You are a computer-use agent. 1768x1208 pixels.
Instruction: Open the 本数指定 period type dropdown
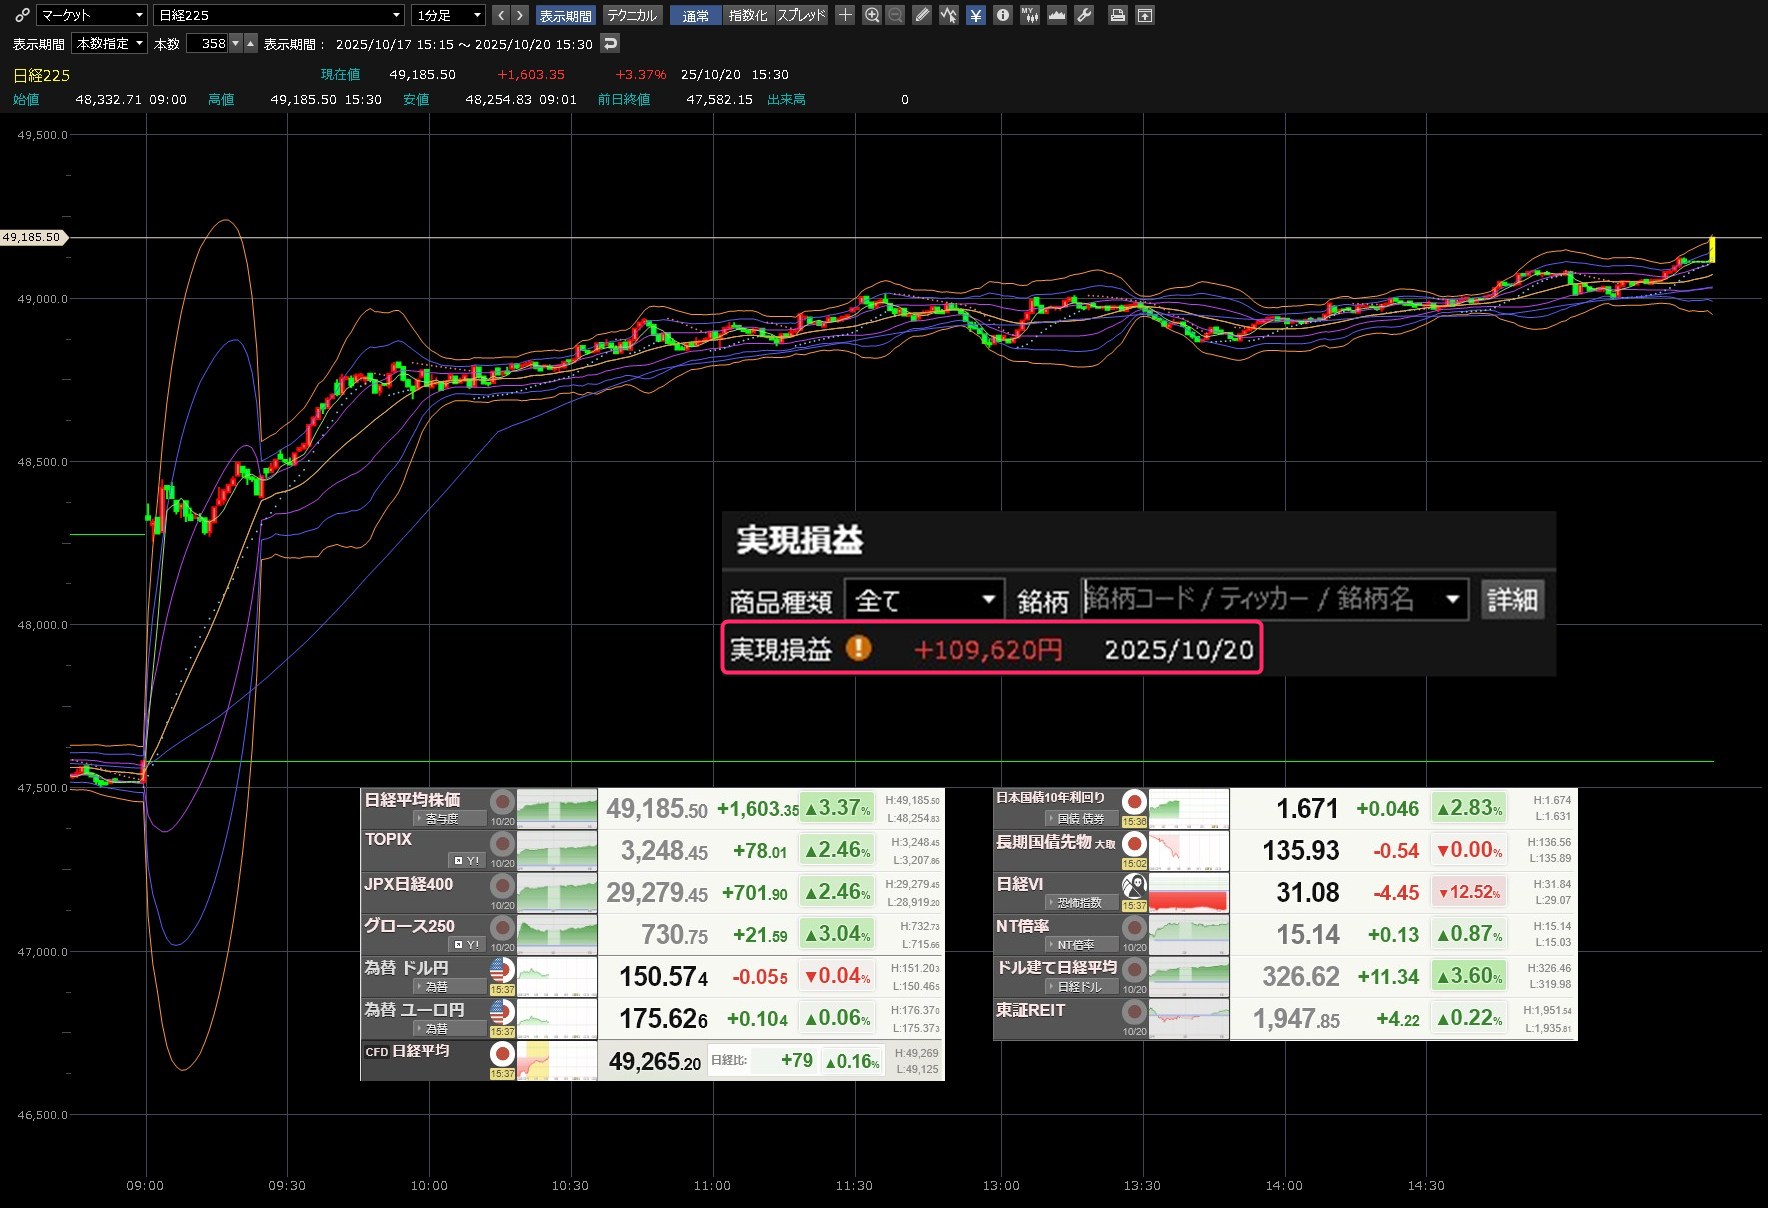click(110, 44)
